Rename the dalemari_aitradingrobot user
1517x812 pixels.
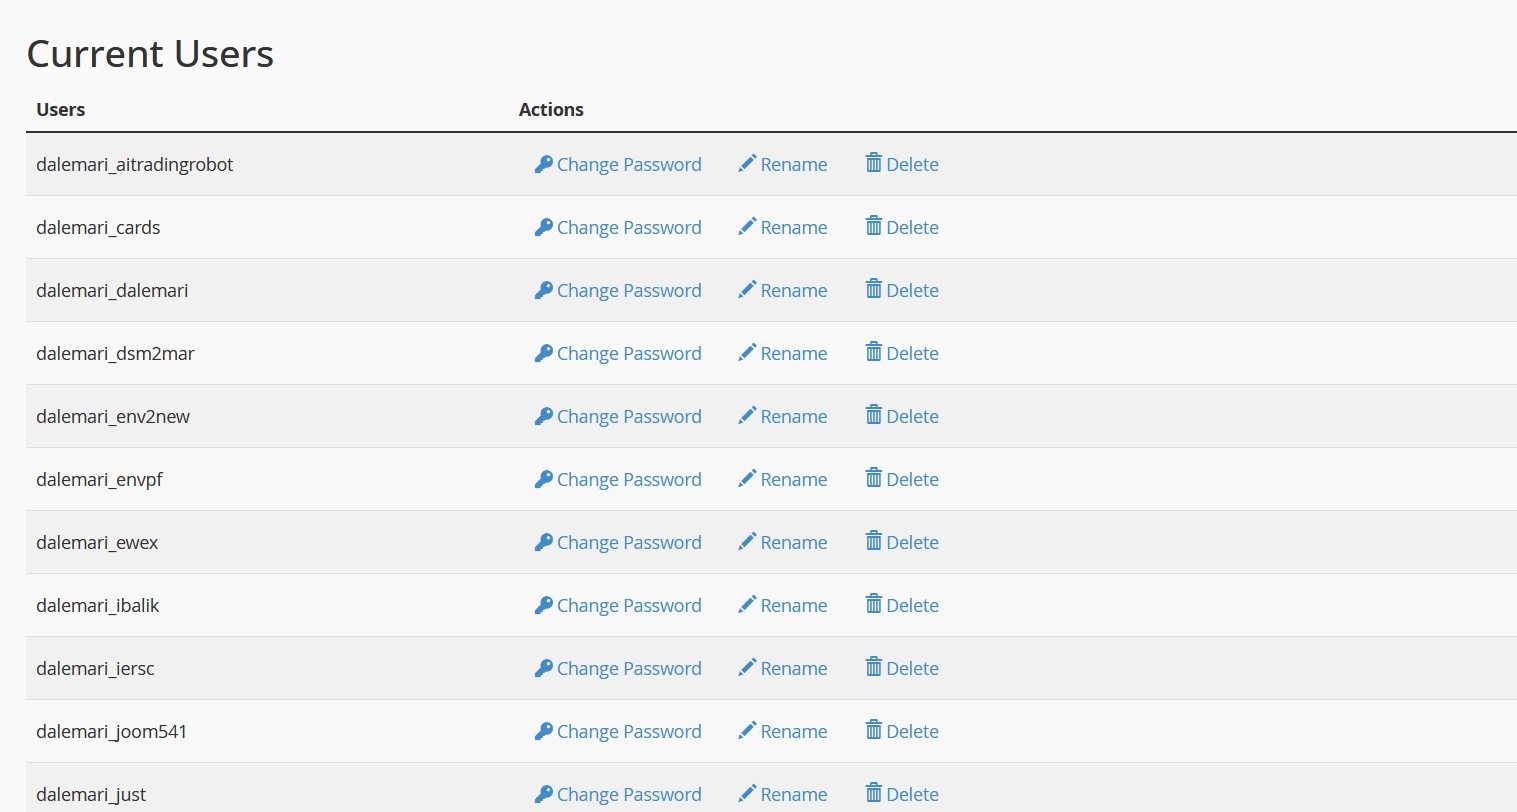[x=793, y=165]
